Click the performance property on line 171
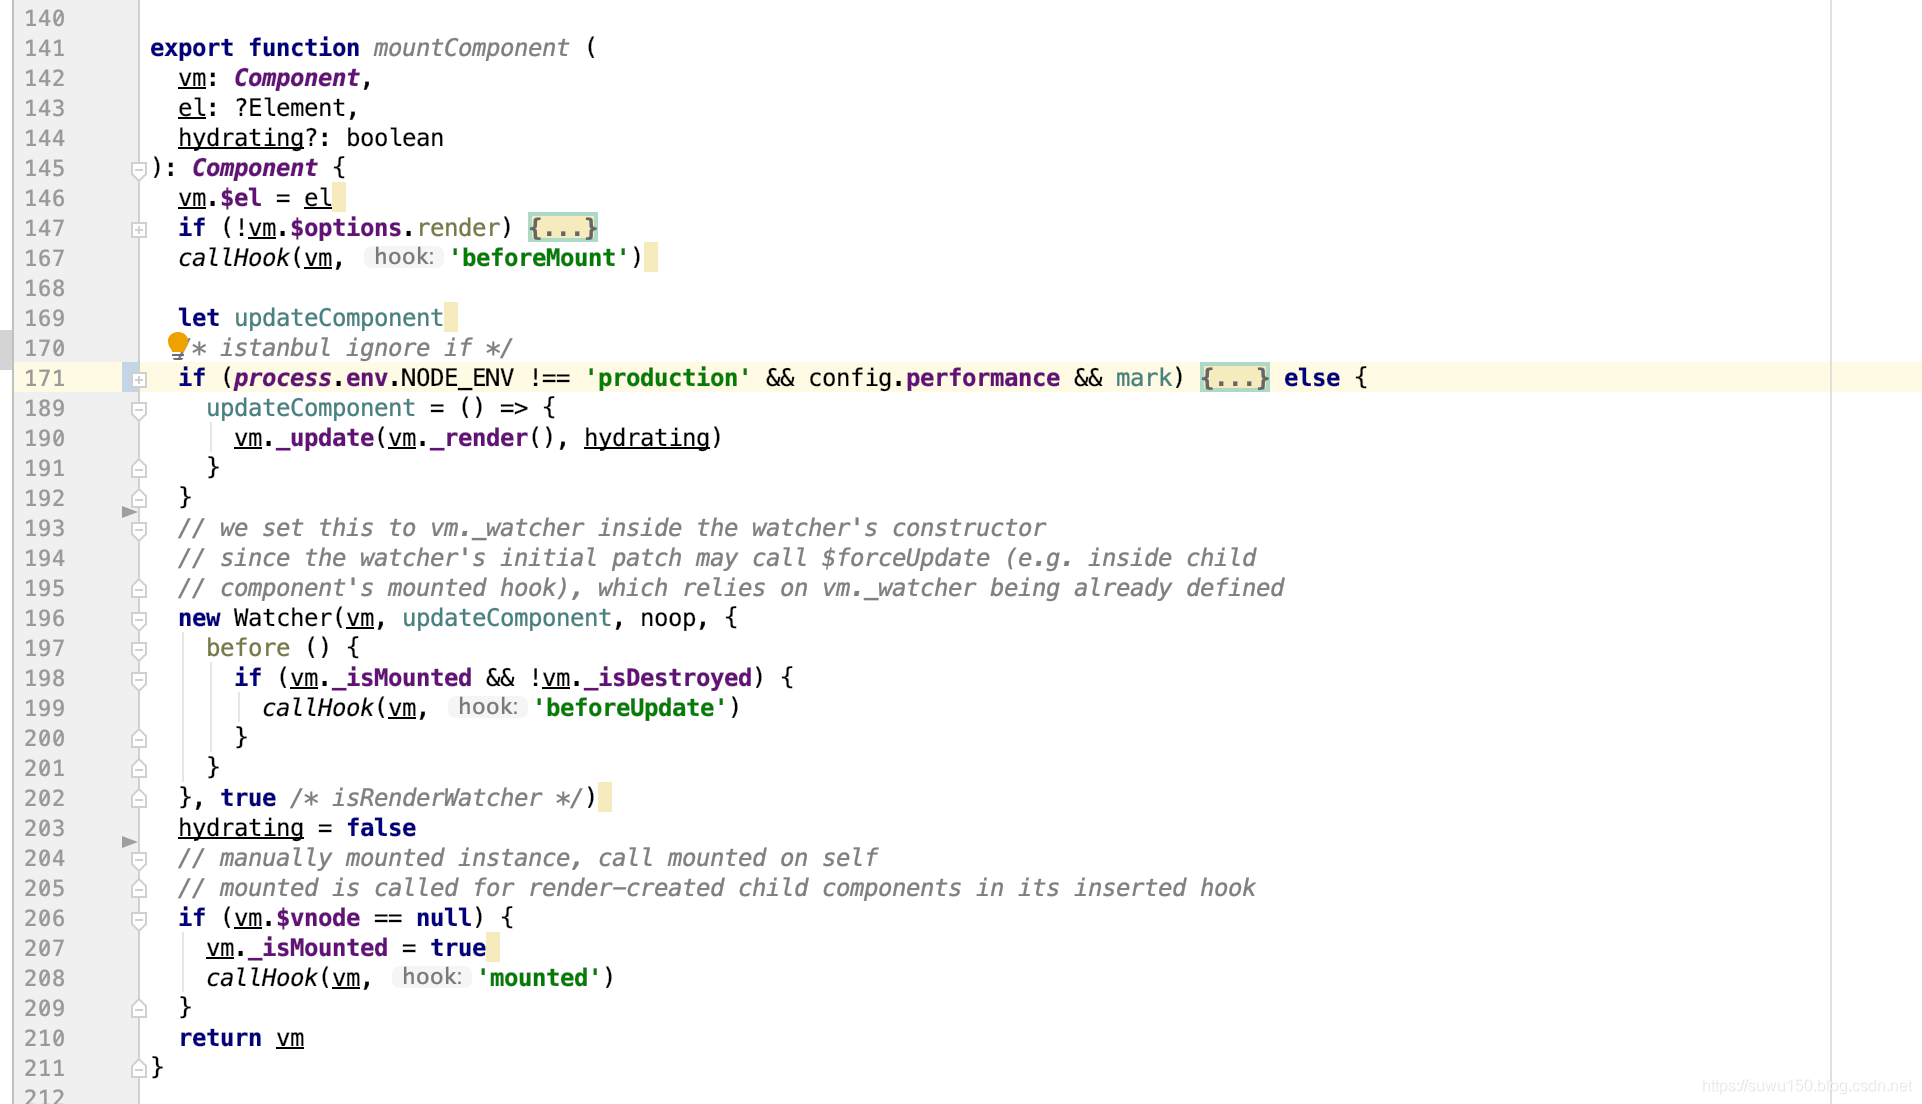The height and width of the screenshot is (1104, 1922). (982, 378)
